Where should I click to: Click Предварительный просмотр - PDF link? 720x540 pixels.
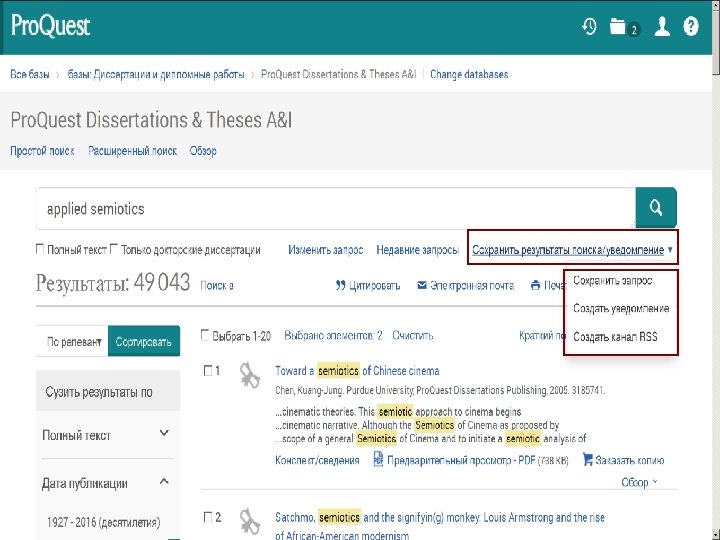(461, 460)
